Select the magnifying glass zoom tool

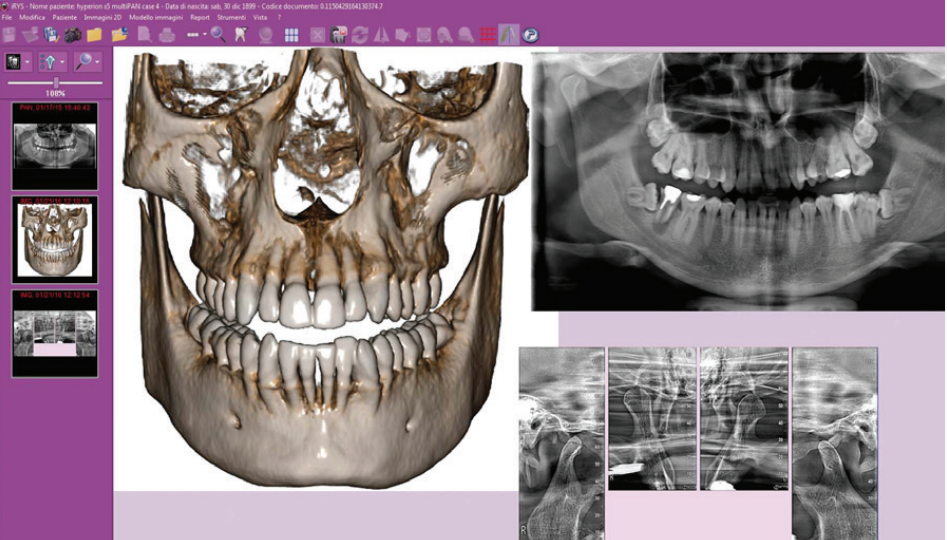coord(218,35)
